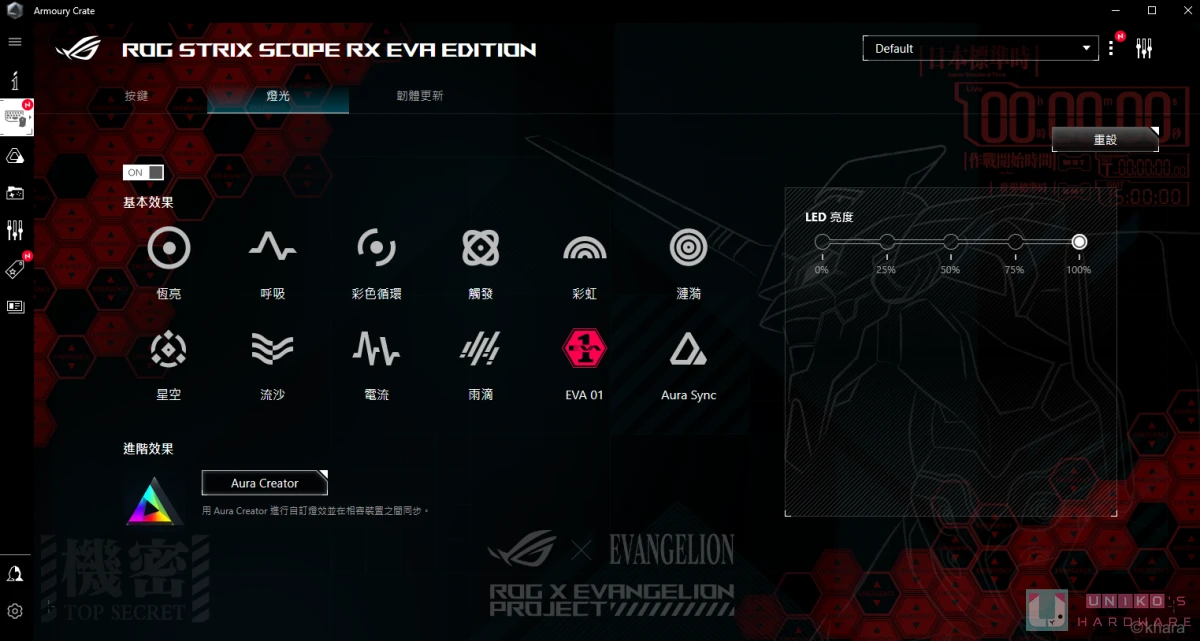This screenshot has width=1200, height=641.
Task: Click the 重設 reset button
Action: (1105, 140)
